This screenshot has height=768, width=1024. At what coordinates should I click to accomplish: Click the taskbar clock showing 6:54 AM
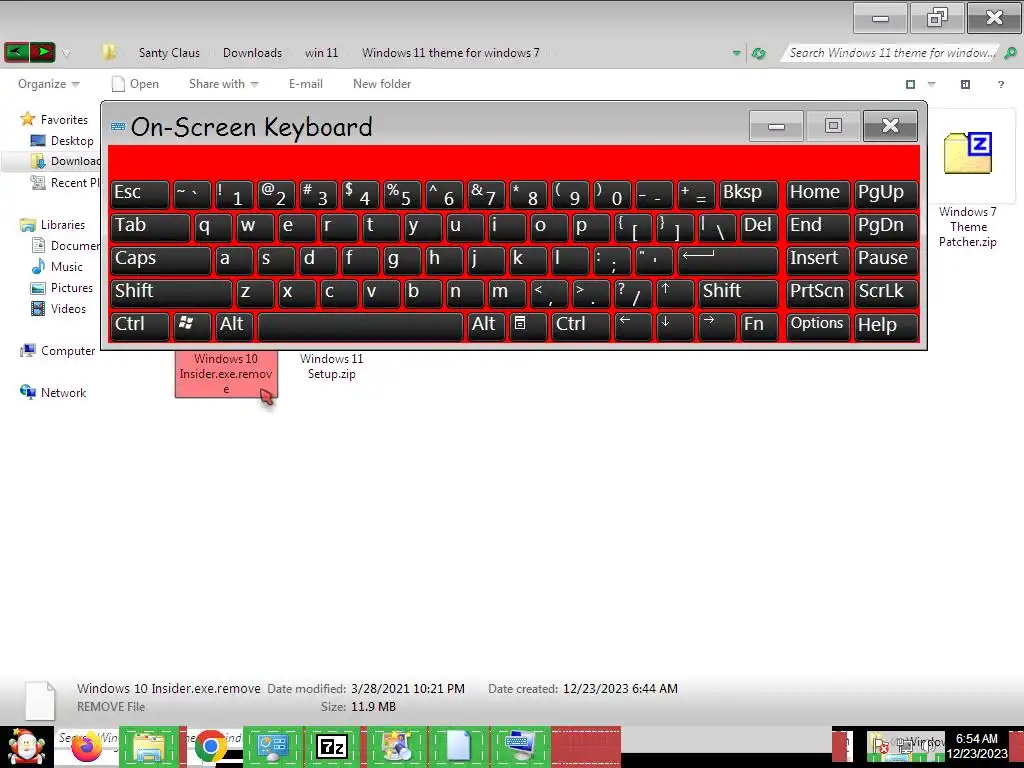coord(977,746)
